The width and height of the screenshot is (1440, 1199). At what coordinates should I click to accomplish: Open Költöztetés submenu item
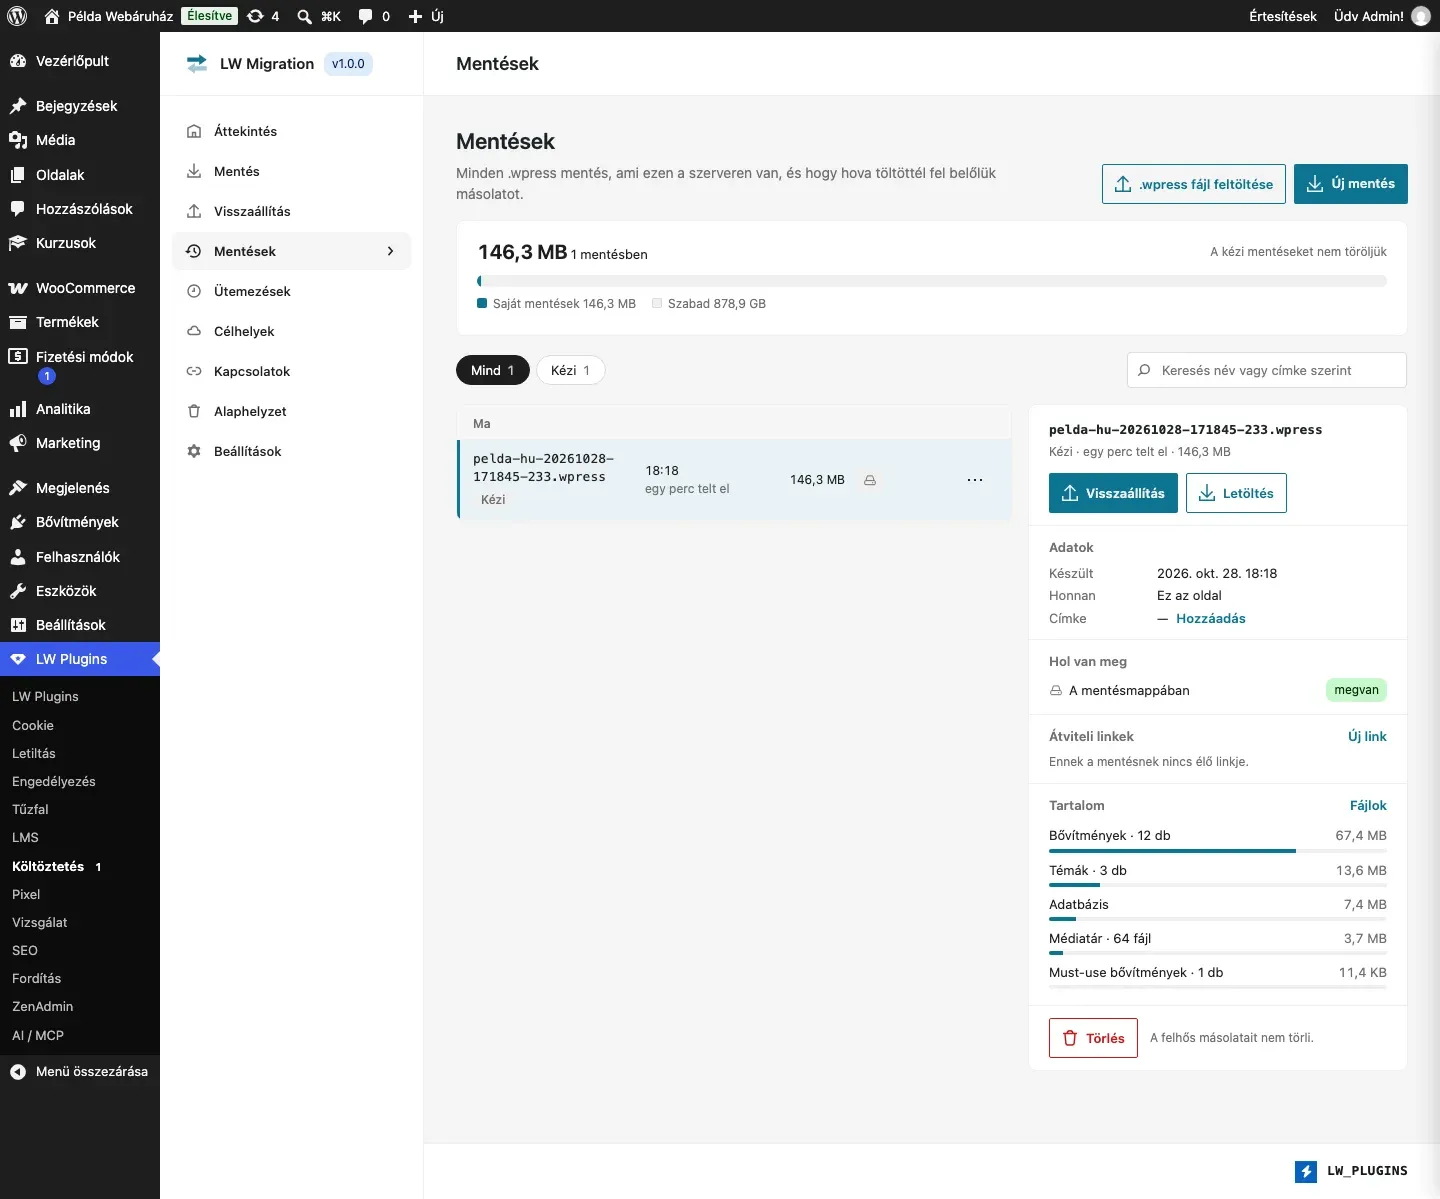click(80, 866)
